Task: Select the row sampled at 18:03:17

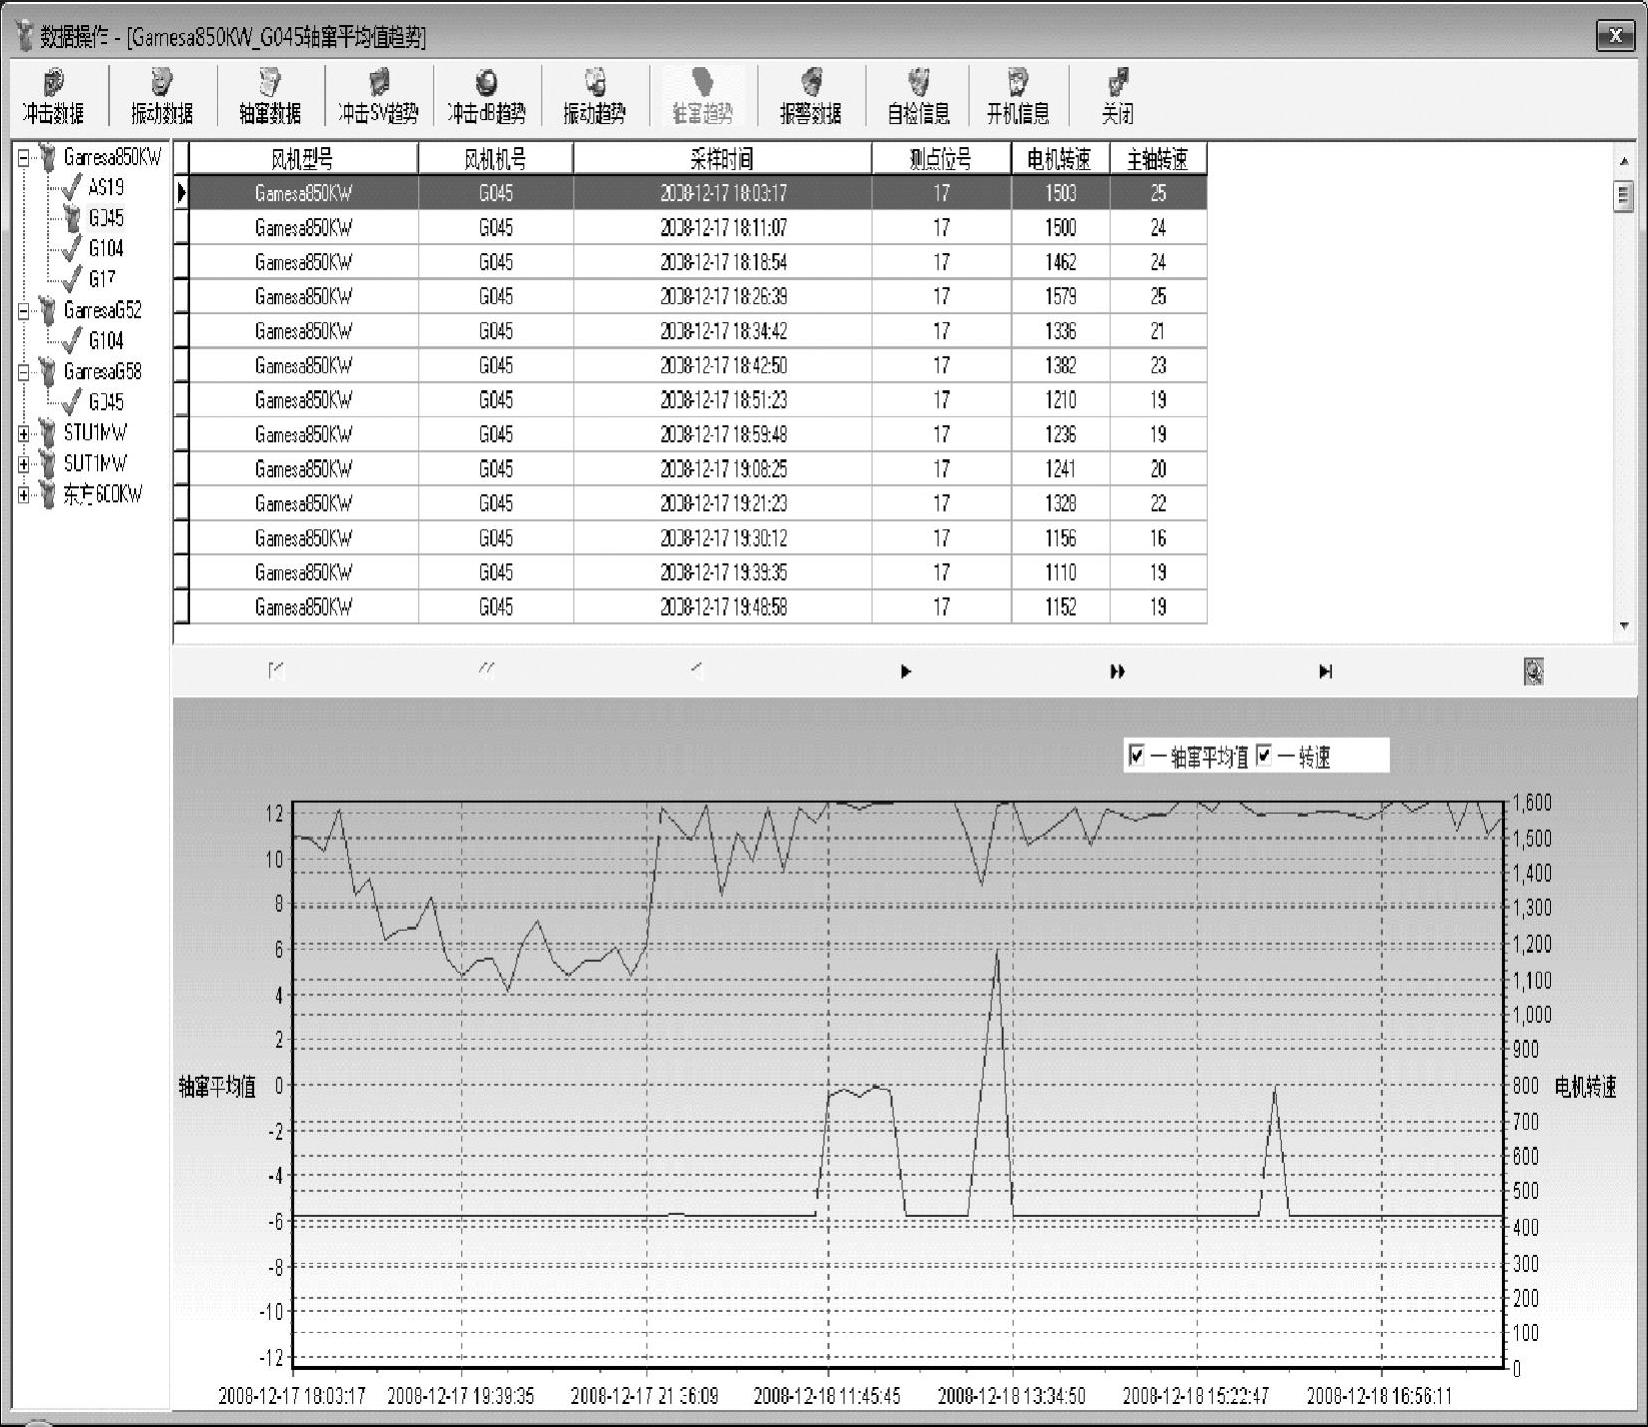Action: (698, 193)
